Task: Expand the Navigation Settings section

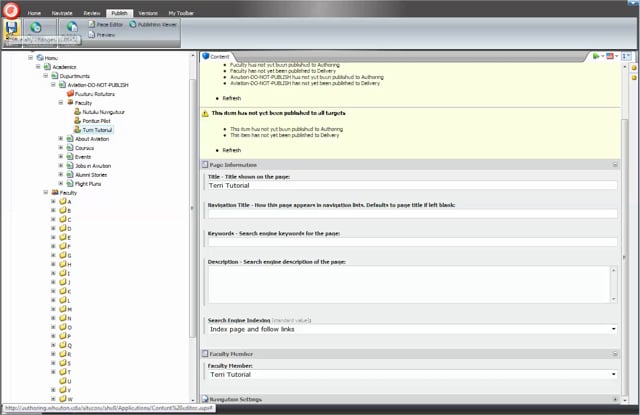Action: 615,399
